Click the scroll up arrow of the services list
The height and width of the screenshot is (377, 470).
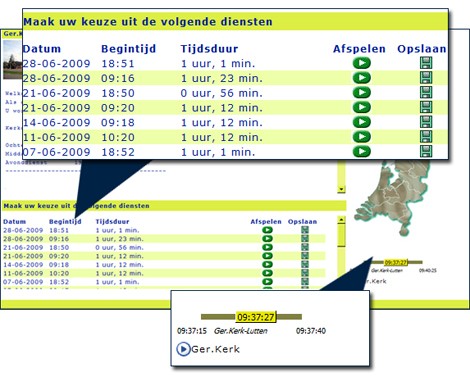tap(341, 220)
